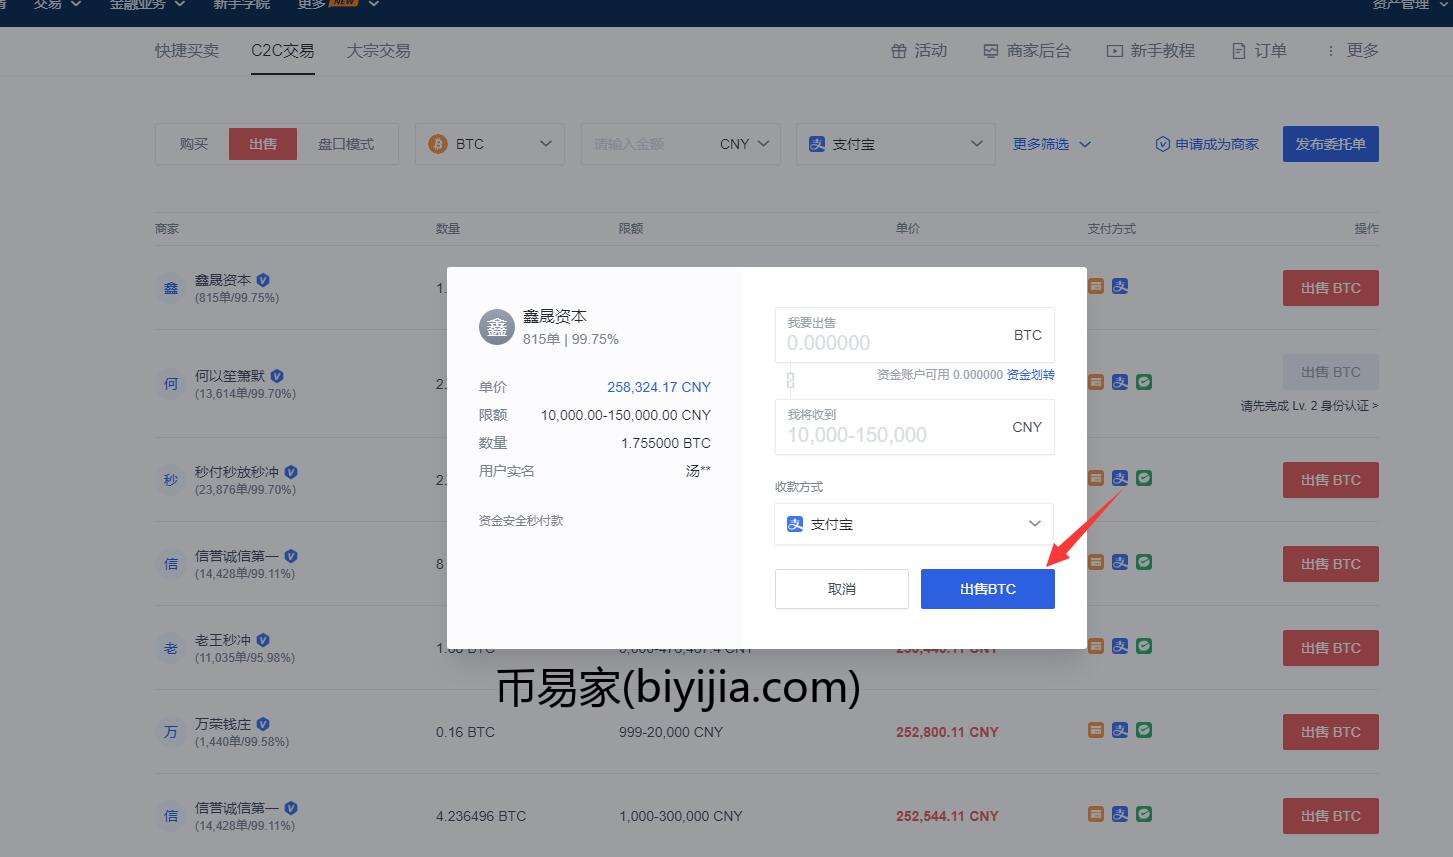Open the 收款方式 支付宝 dropdown in the dialog
This screenshot has width=1453, height=857.
914,524
